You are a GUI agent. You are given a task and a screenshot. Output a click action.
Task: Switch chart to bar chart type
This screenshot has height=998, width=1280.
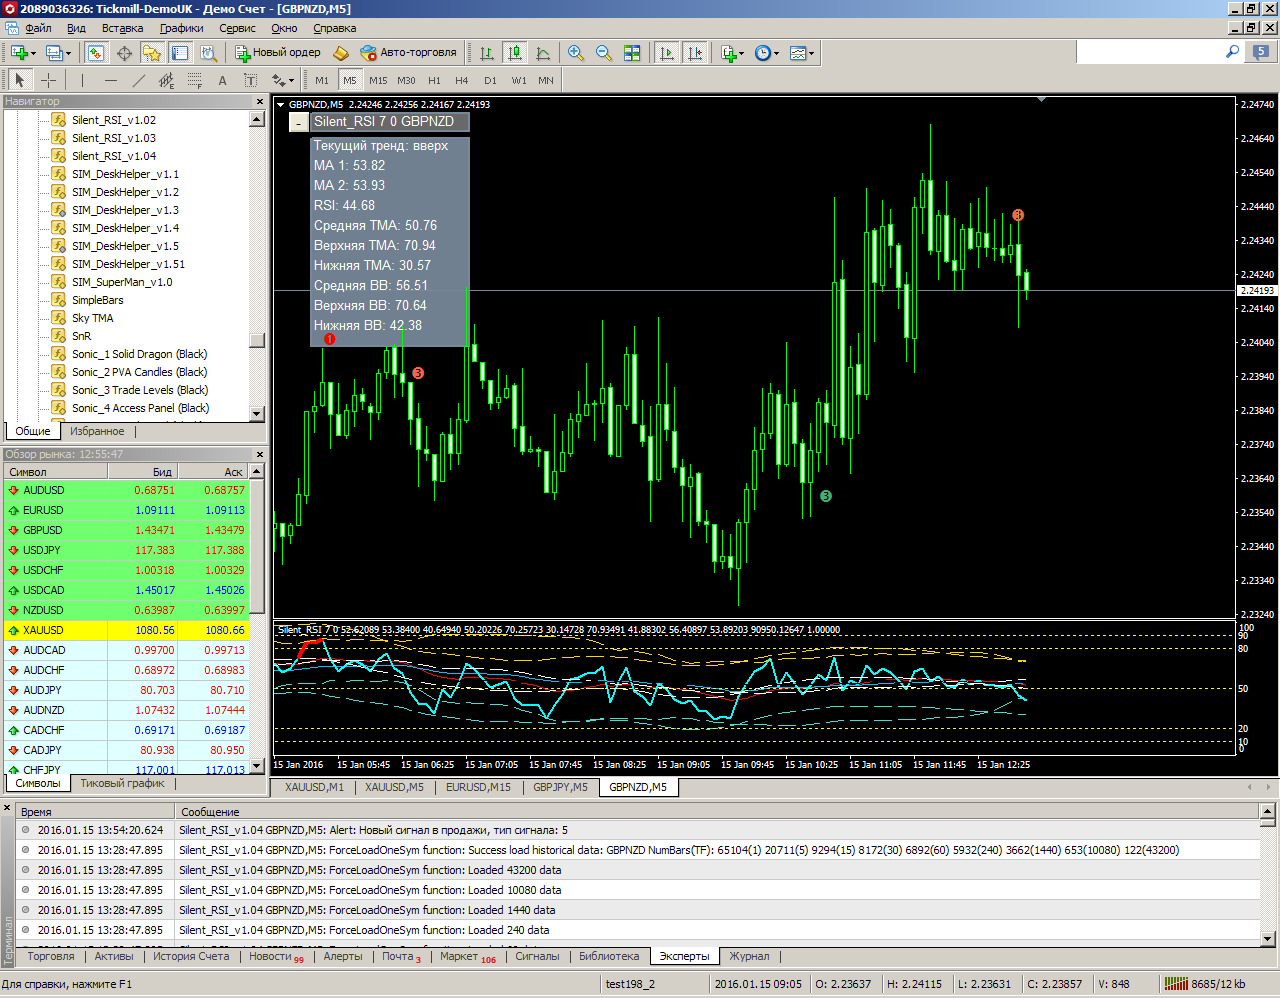[486, 53]
